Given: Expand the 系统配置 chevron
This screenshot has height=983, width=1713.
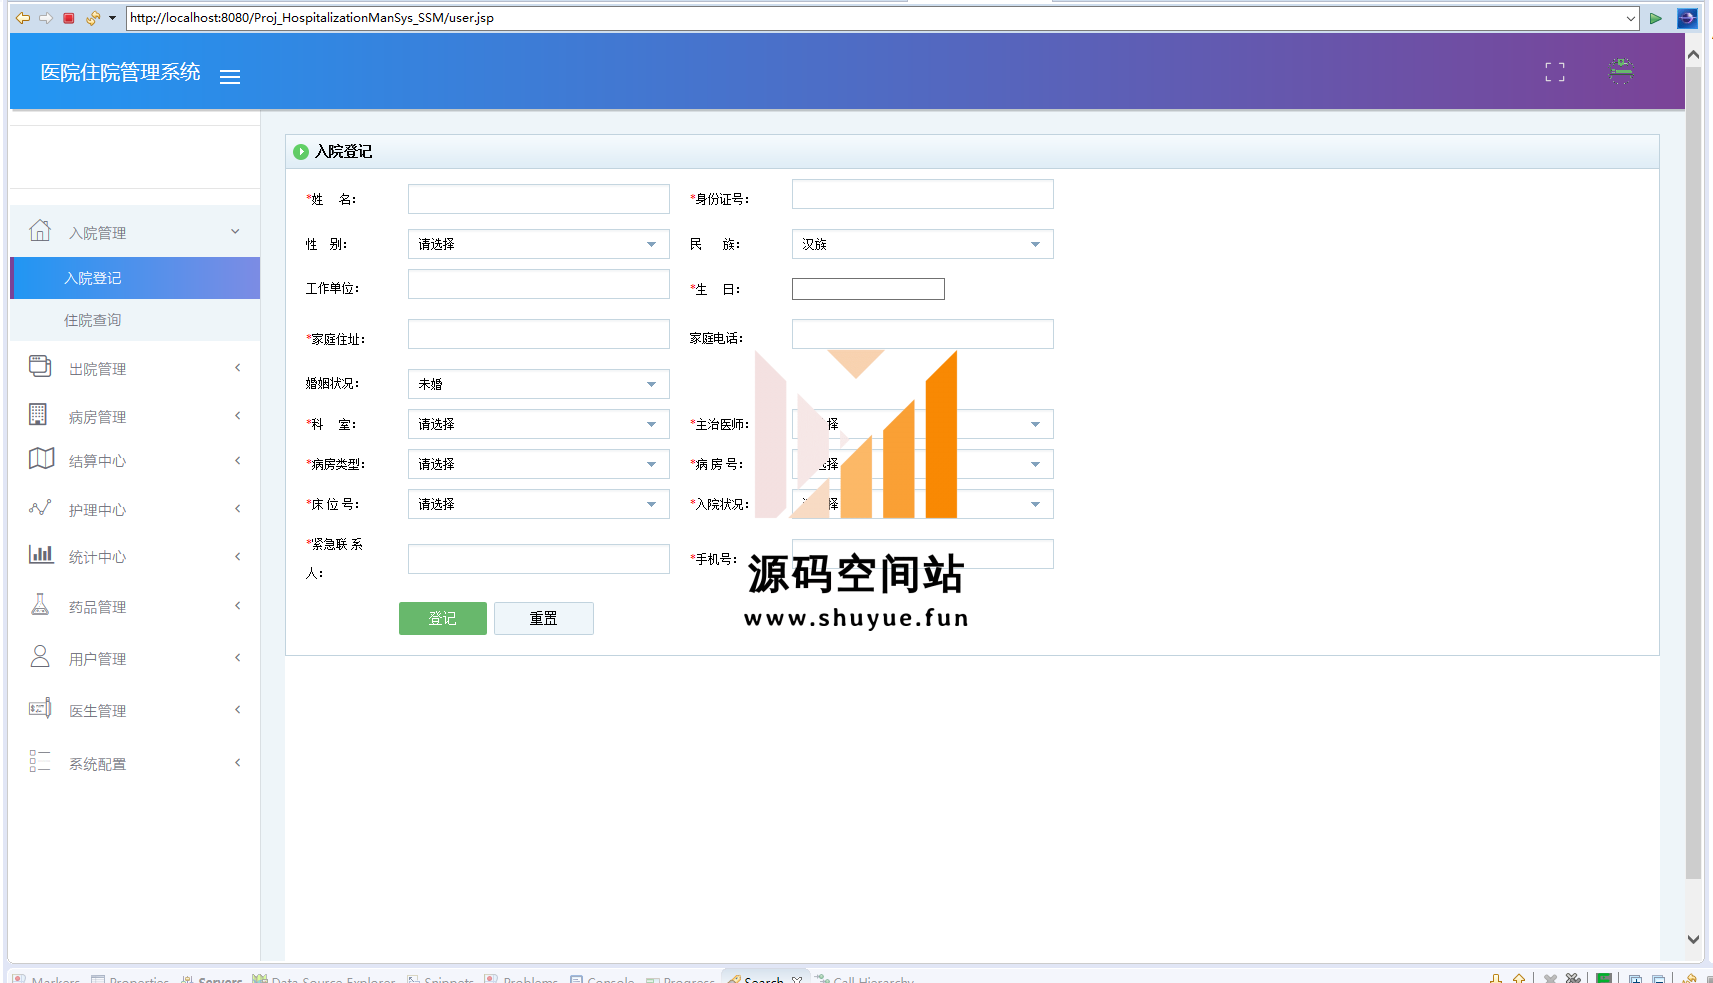Looking at the screenshot, I should [x=237, y=763].
